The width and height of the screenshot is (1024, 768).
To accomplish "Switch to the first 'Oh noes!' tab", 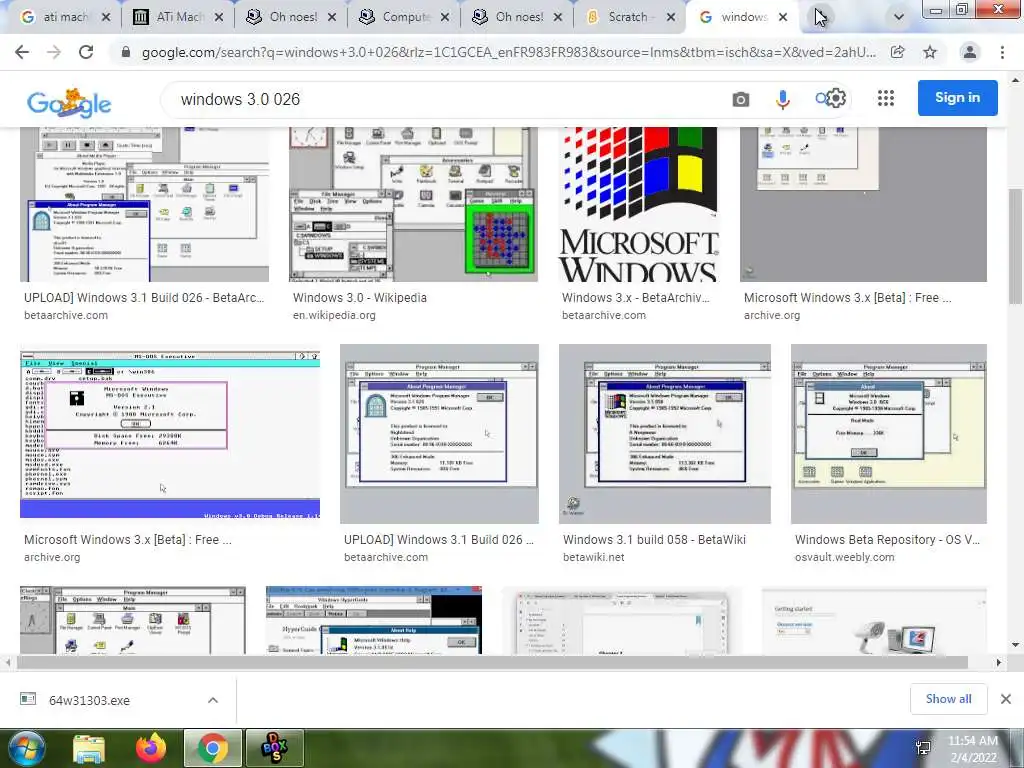I will [291, 17].
